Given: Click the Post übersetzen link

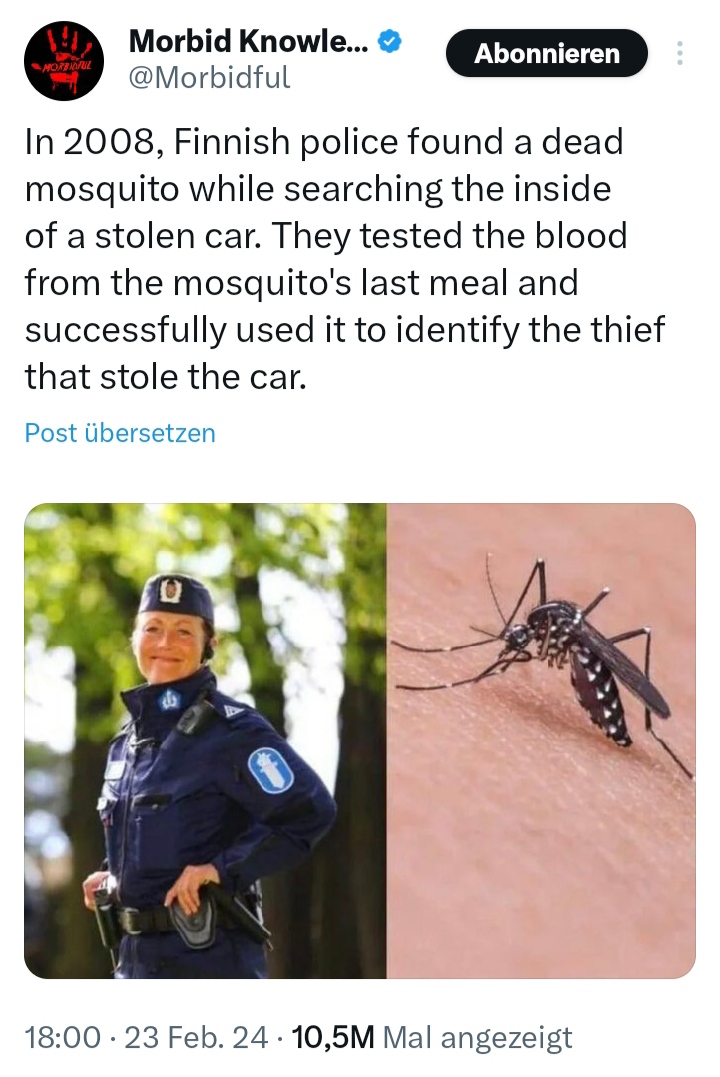Looking at the screenshot, I should coord(120,433).
